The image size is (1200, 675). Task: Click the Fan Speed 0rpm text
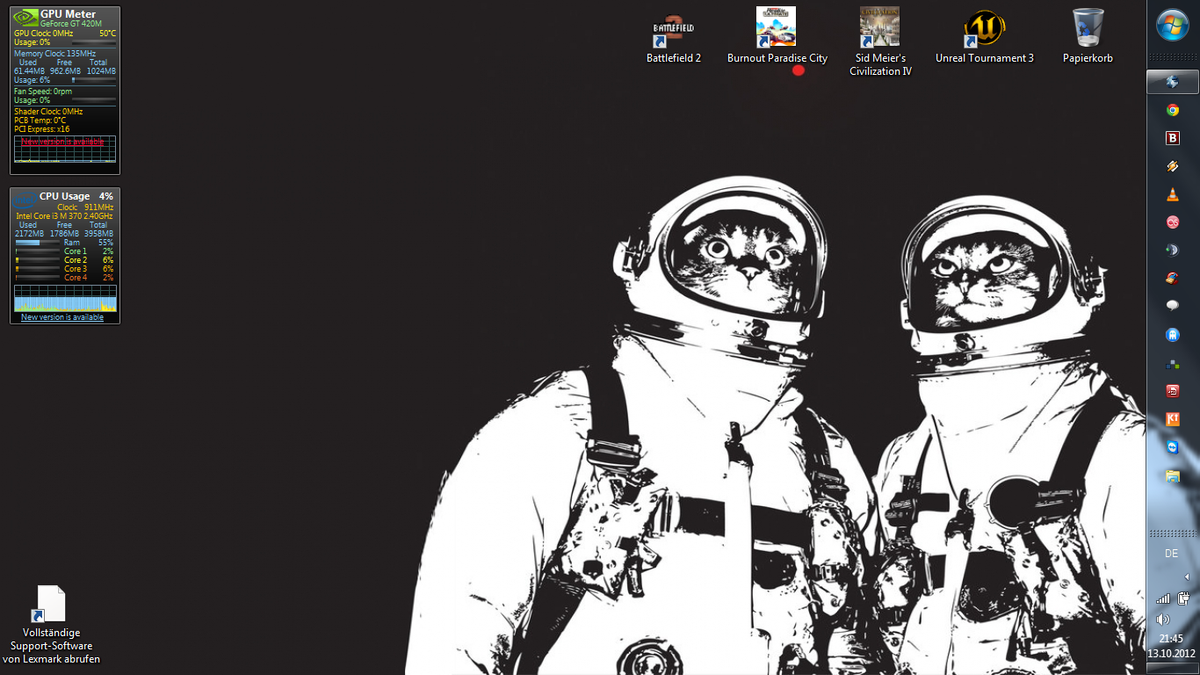43,91
